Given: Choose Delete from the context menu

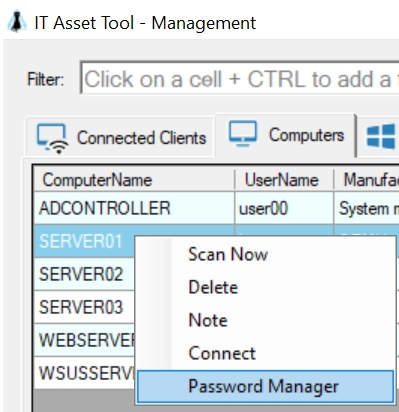Looking at the screenshot, I should (x=266, y=287).
